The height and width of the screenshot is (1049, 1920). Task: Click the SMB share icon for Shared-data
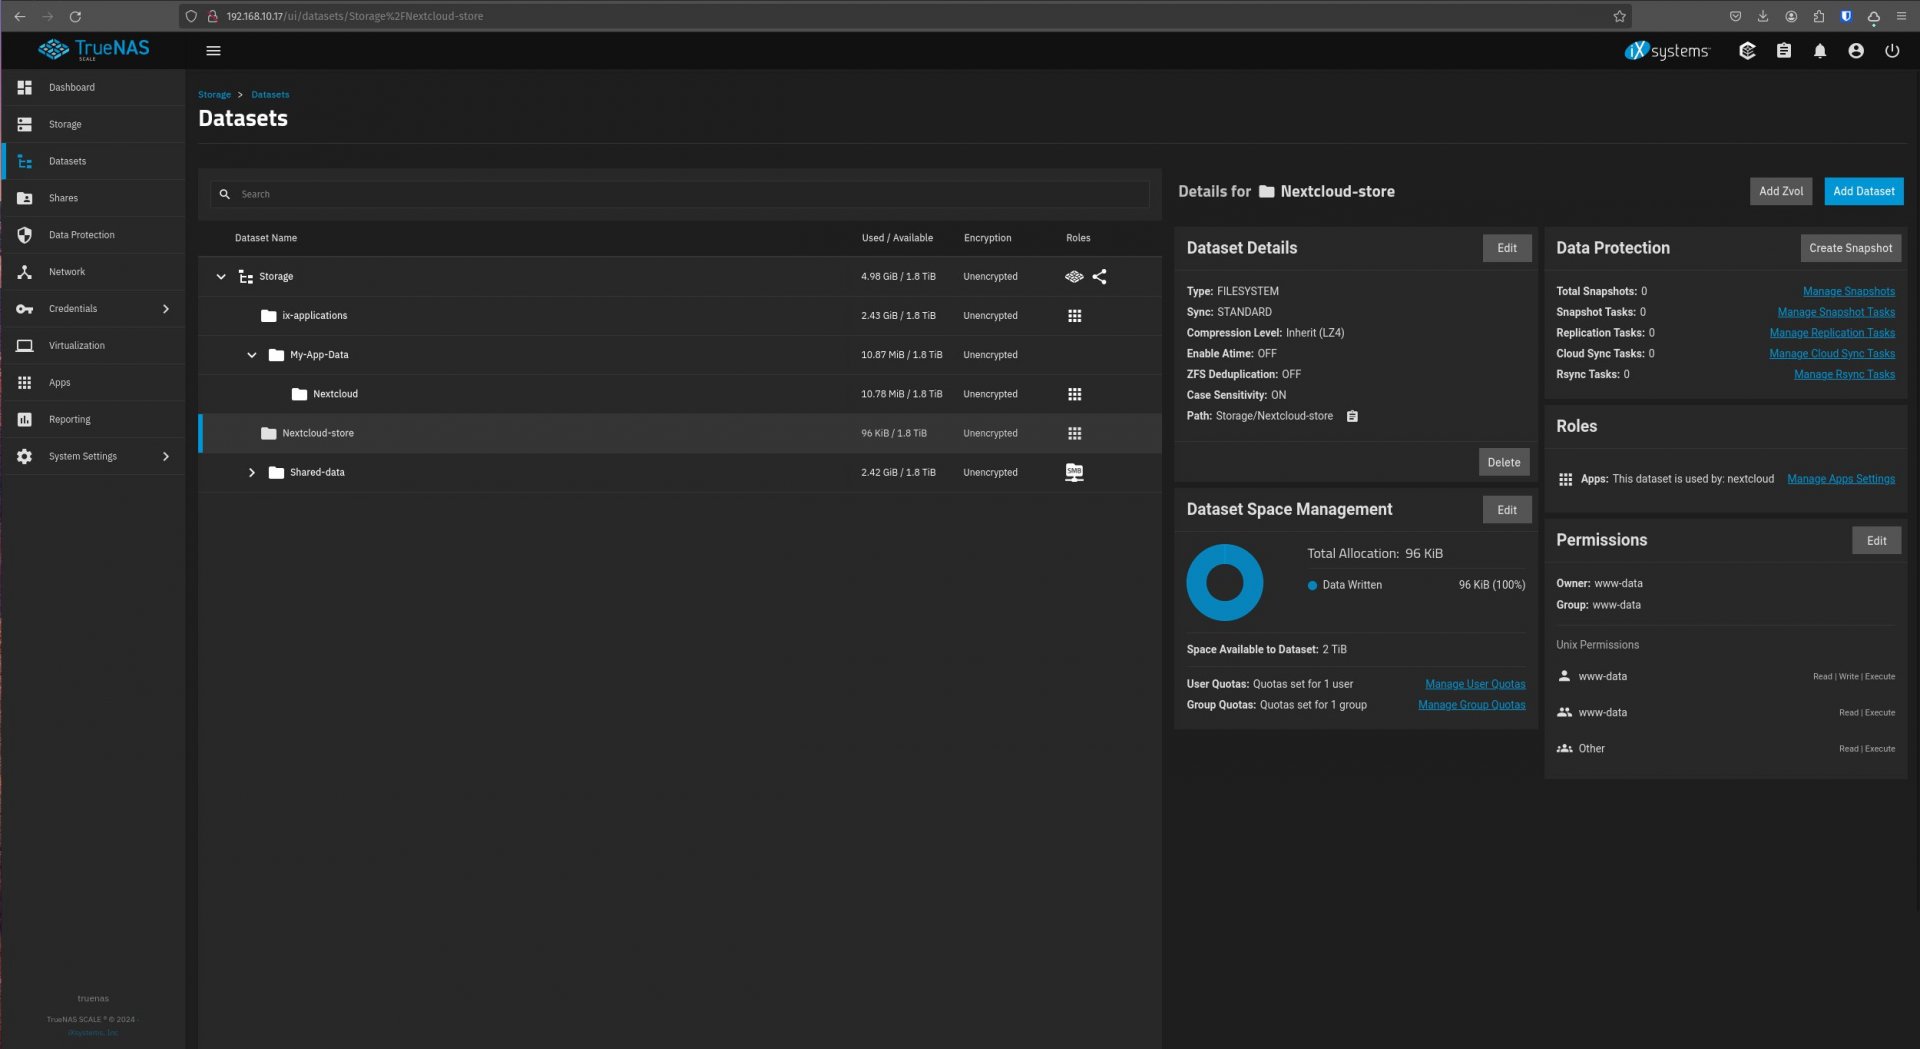click(1074, 473)
